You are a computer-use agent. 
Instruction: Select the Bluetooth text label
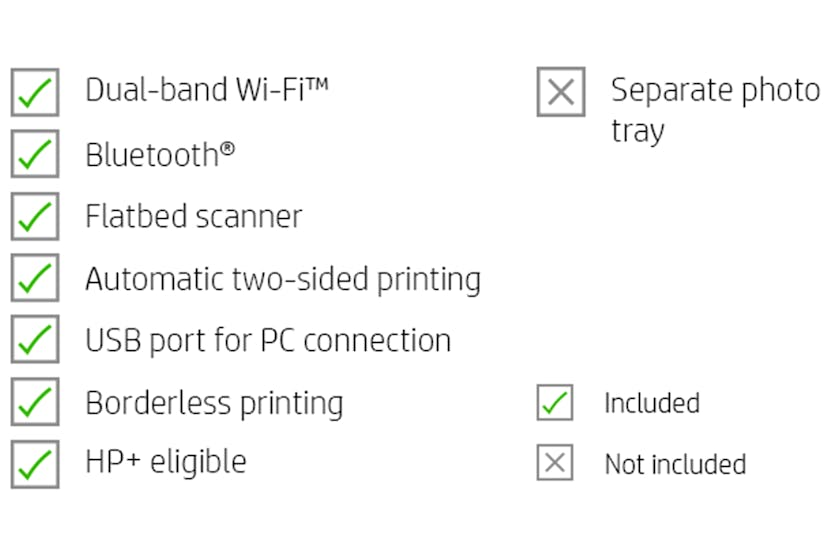pos(160,154)
